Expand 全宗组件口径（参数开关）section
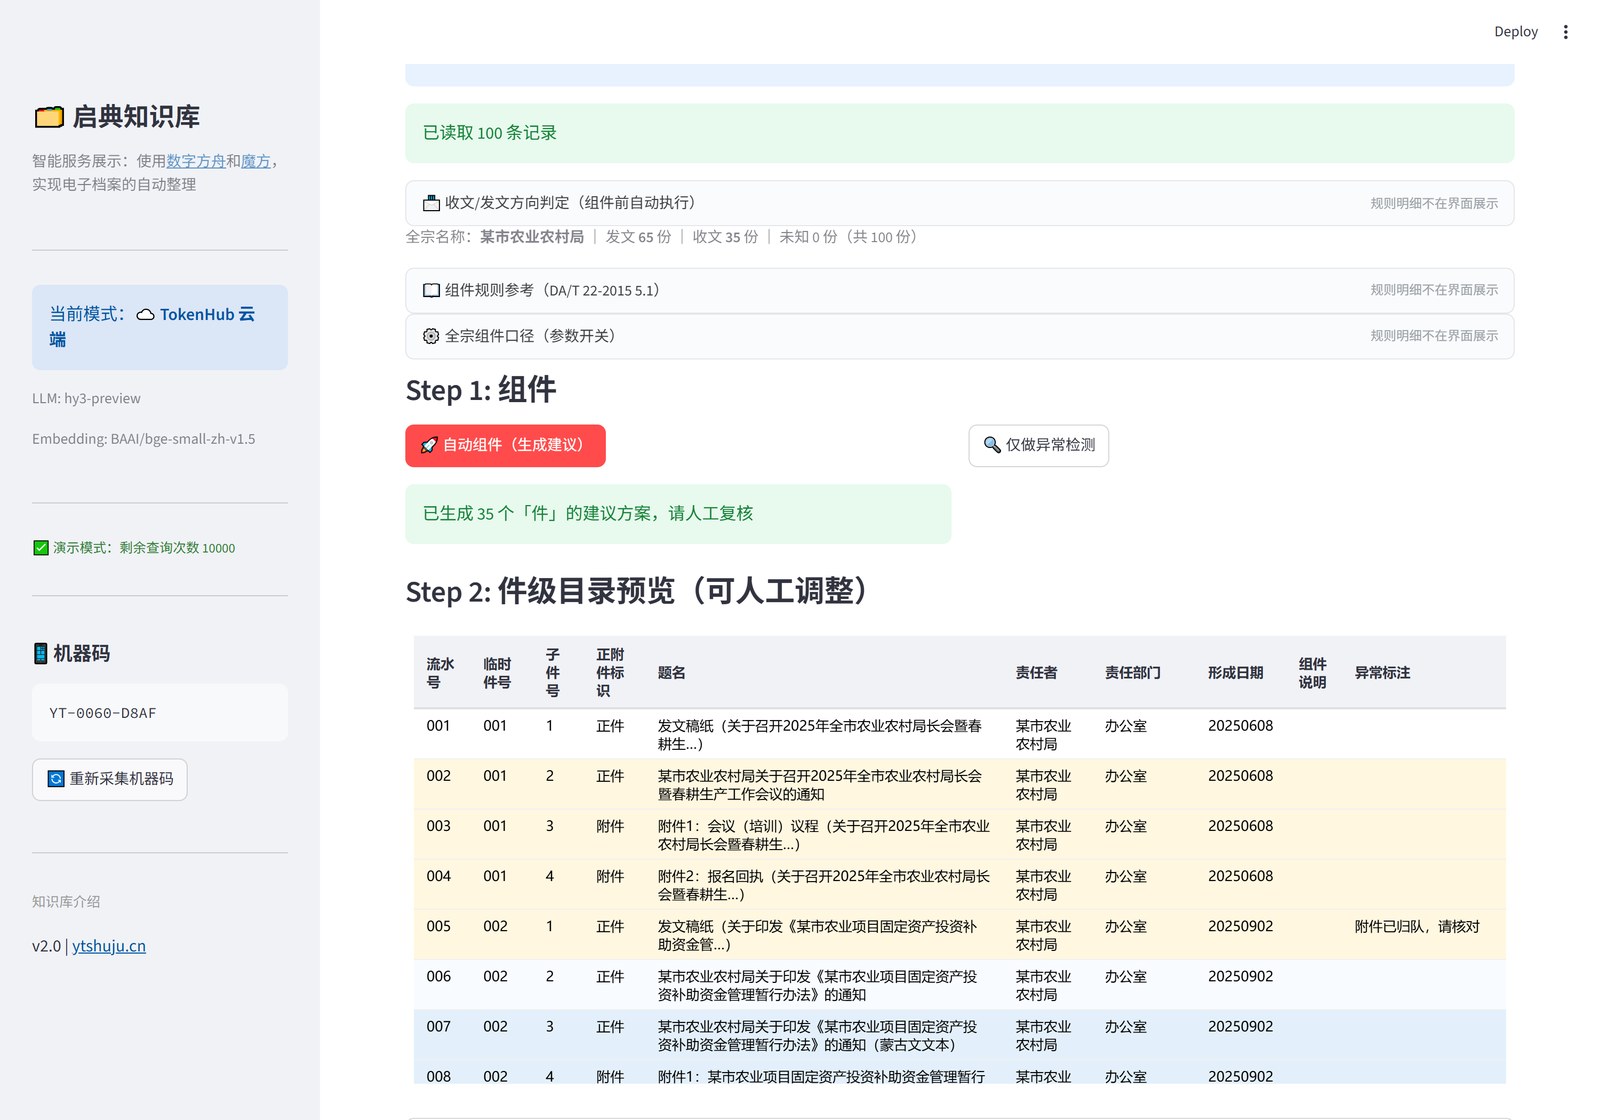Viewport: 1600px width, 1120px height. click(x=959, y=336)
